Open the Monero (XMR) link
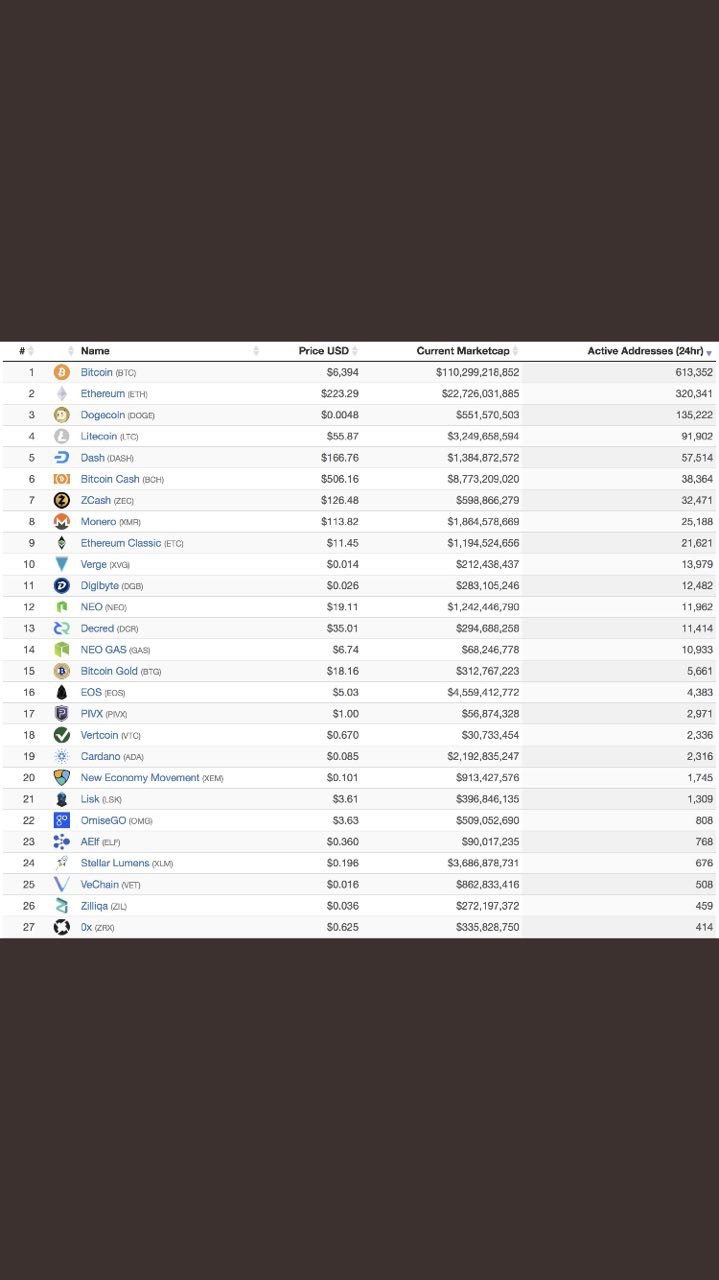Viewport: 719px width, 1280px height. 111,522
